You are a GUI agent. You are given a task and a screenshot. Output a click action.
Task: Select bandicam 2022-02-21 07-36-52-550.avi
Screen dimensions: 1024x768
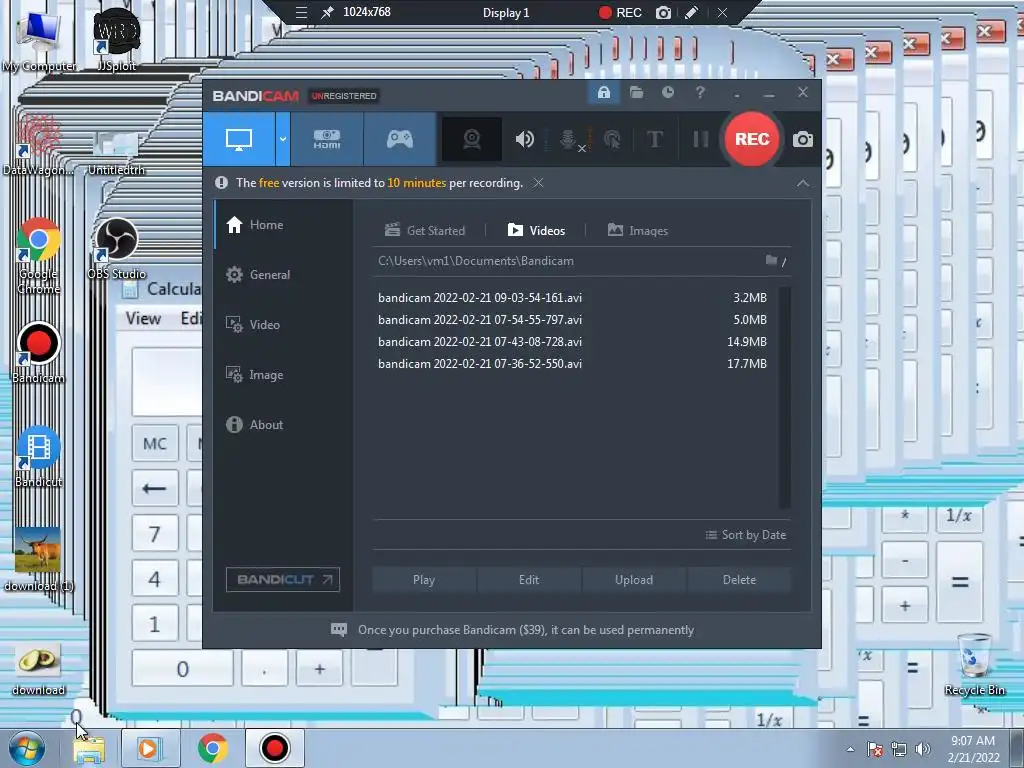pyautogui.click(x=573, y=364)
